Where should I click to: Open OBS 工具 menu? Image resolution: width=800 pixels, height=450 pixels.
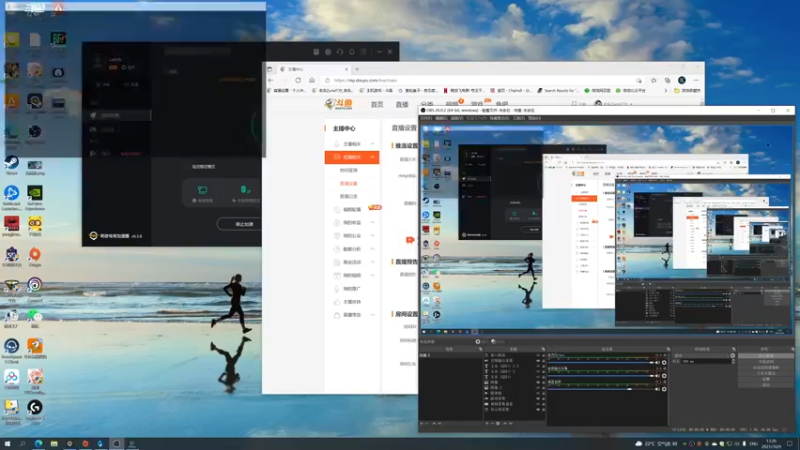(519, 118)
